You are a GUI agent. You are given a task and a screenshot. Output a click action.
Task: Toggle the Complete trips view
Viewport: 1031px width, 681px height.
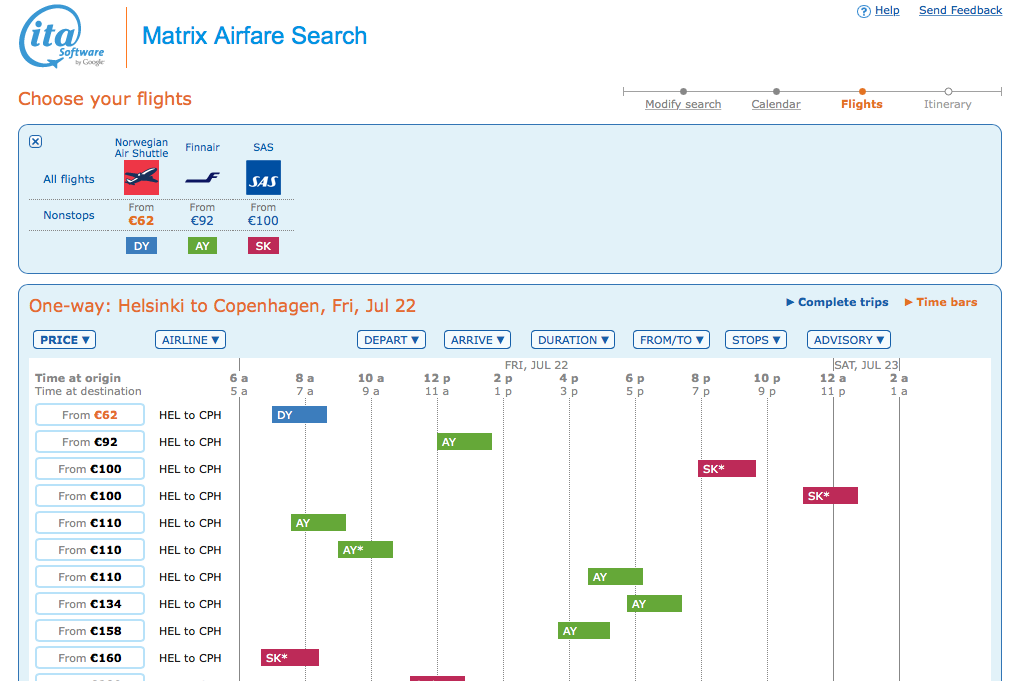(837, 302)
